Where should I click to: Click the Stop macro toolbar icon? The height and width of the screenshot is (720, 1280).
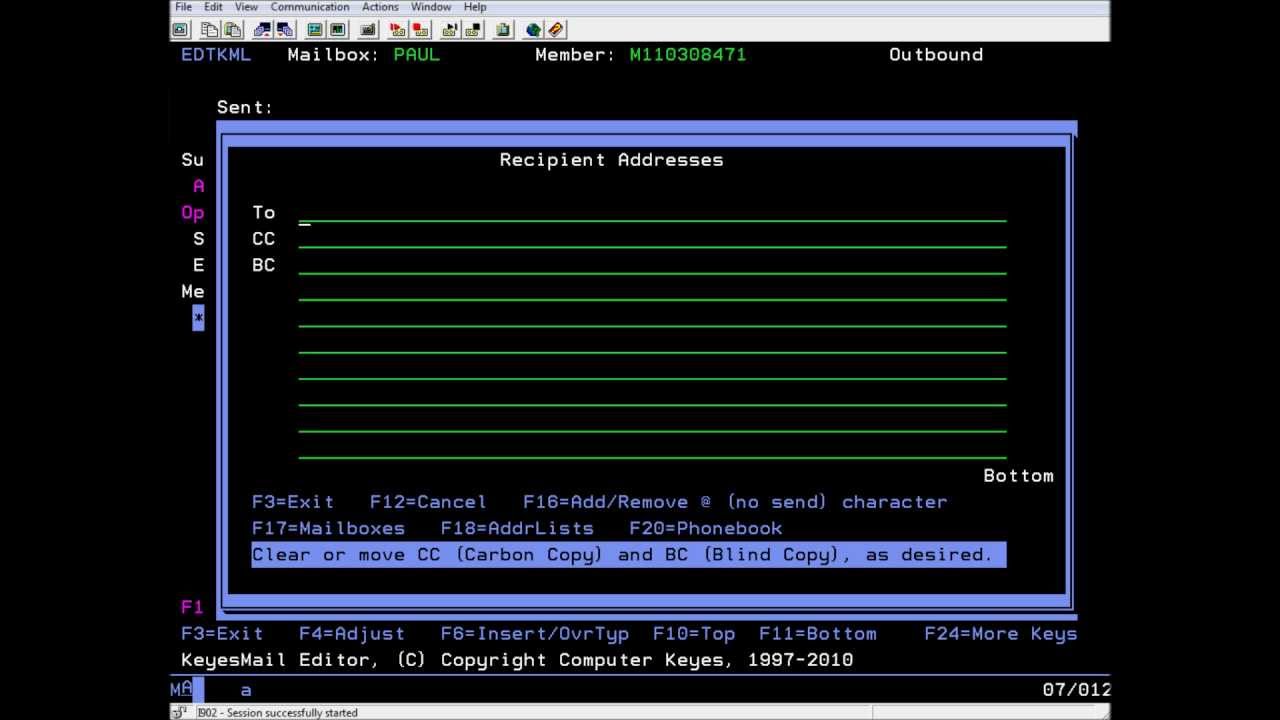click(420, 30)
